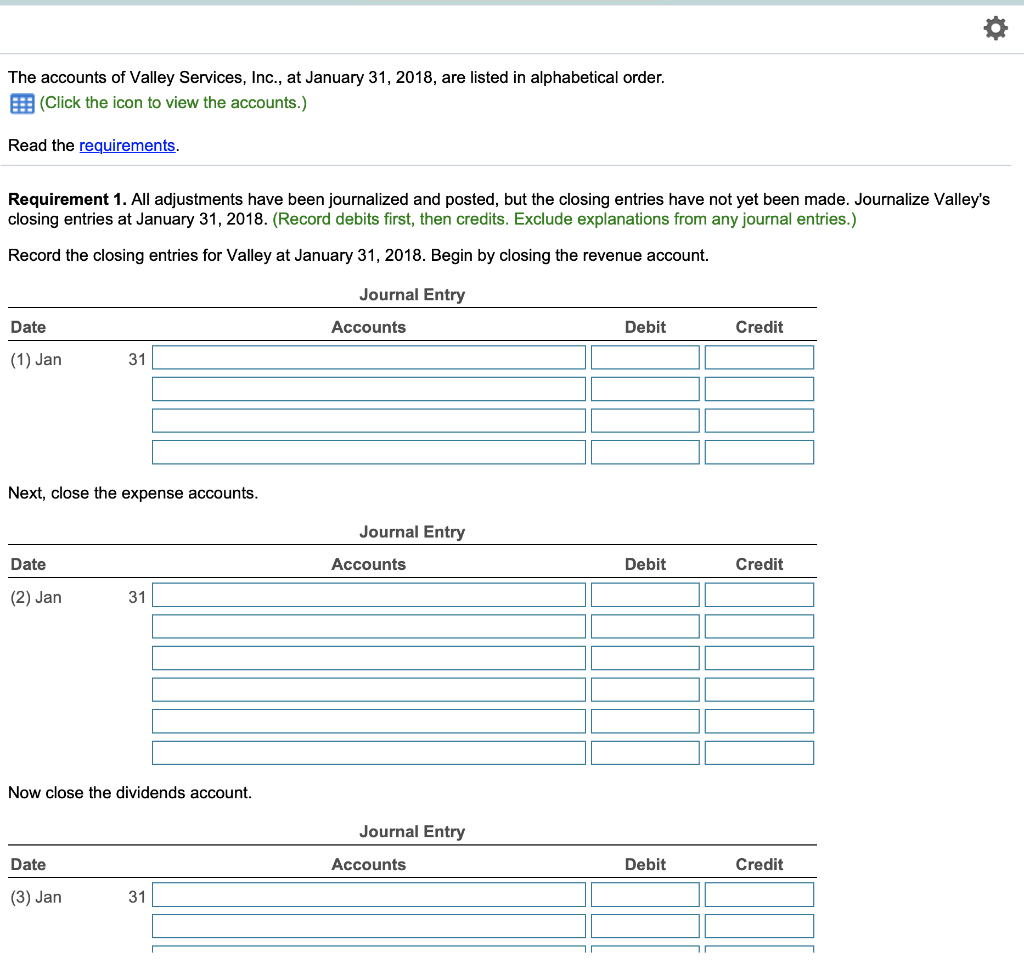The height and width of the screenshot is (963, 1024).
Task: Click the fourth Credit field in entry (2)
Action: [759, 689]
